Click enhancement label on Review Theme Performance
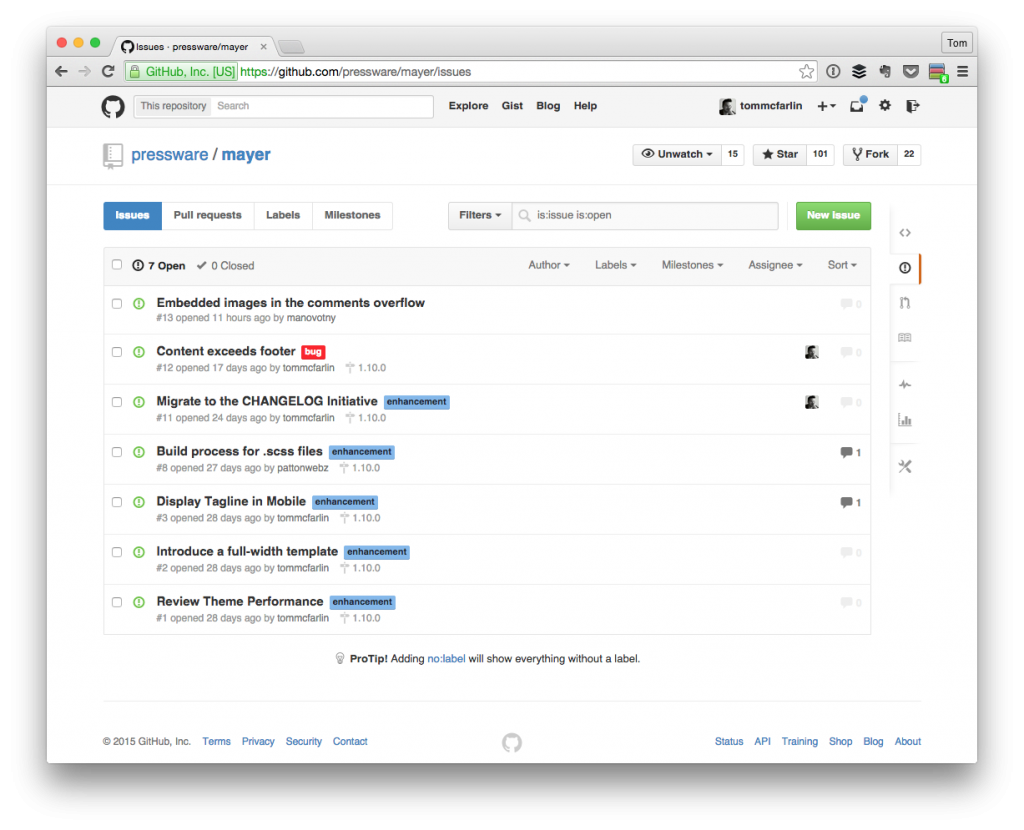 [362, 602]
